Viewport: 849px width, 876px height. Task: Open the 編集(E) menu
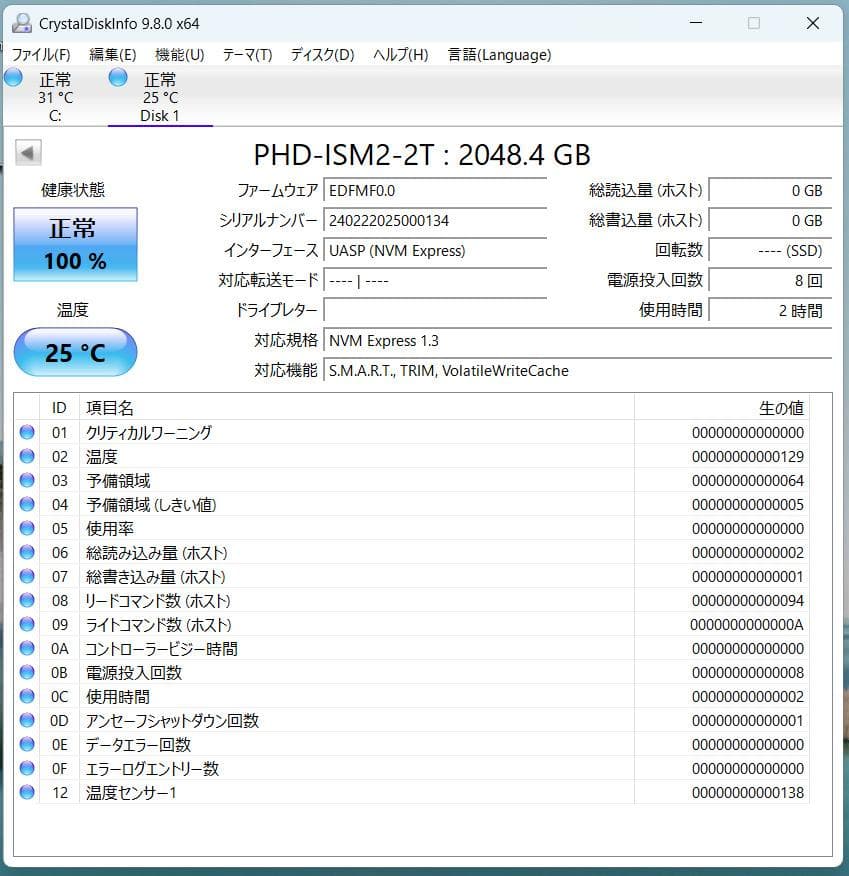tap(113, 55)
